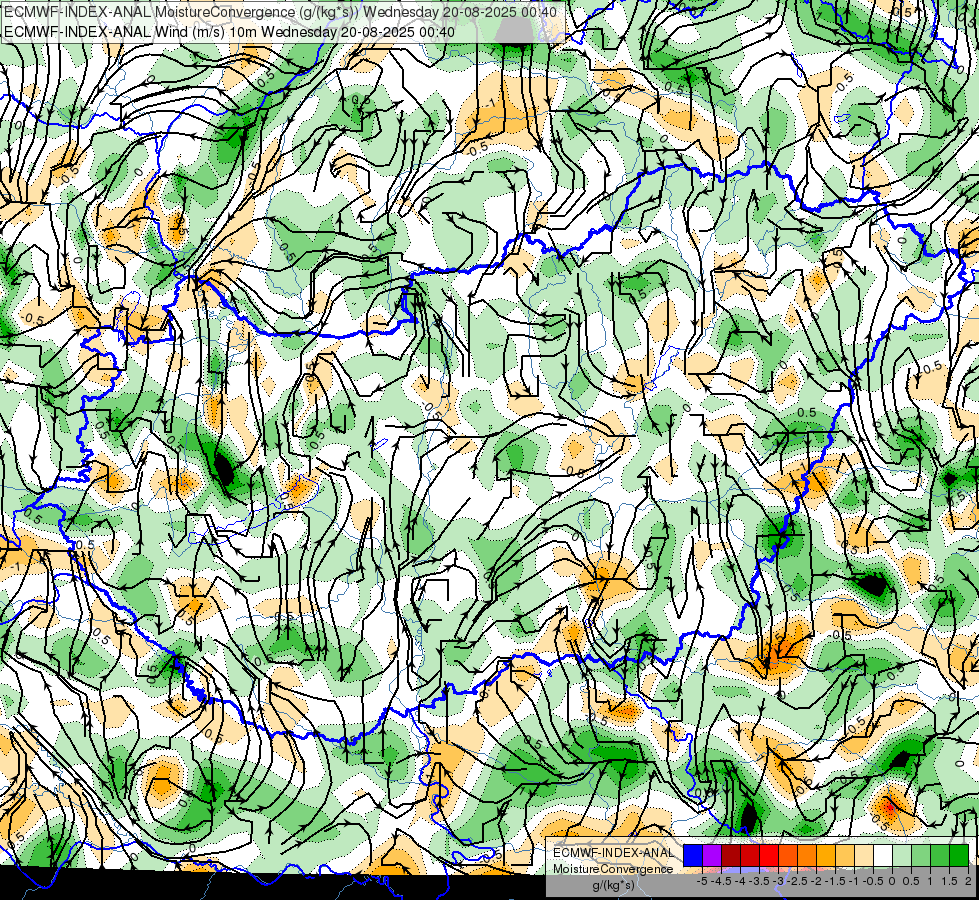
Task: Select the swatch between -2.5 and -2
Action: point(807,855)
